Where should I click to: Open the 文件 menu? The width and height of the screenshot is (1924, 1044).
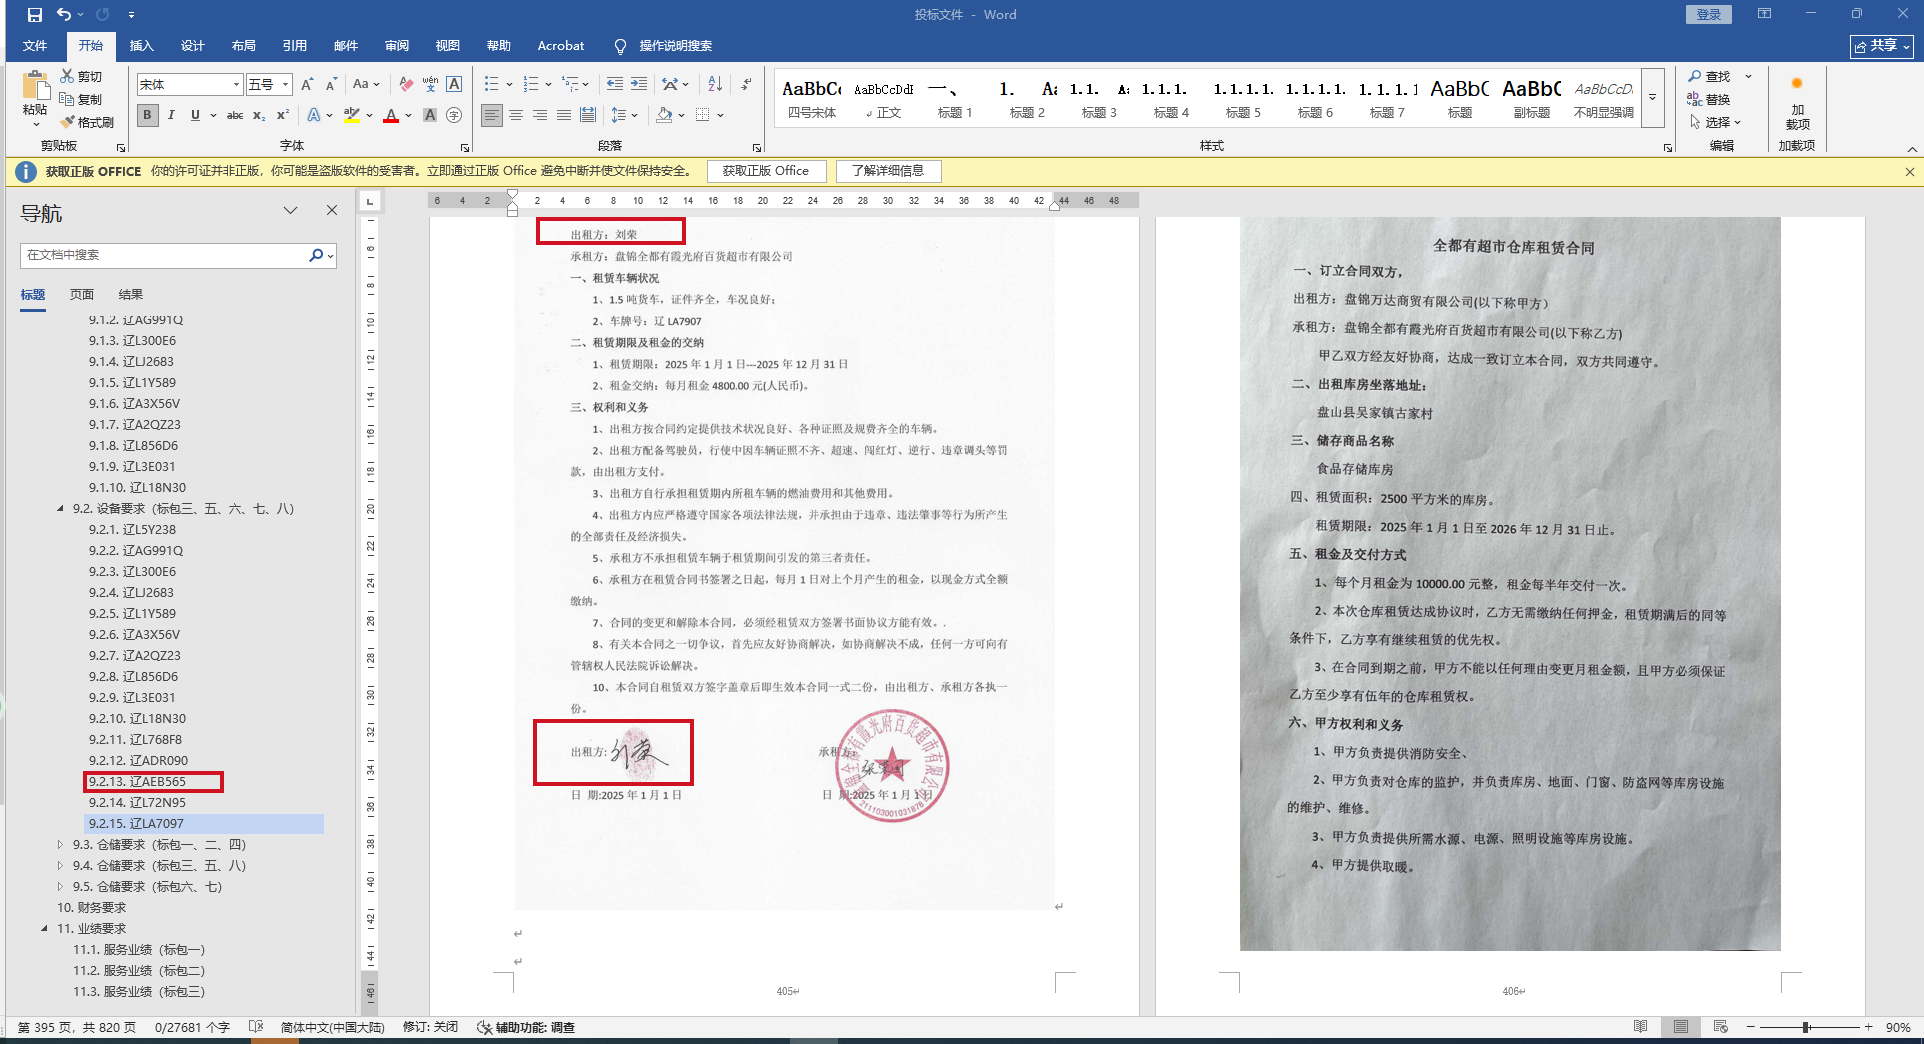(35, 46)
